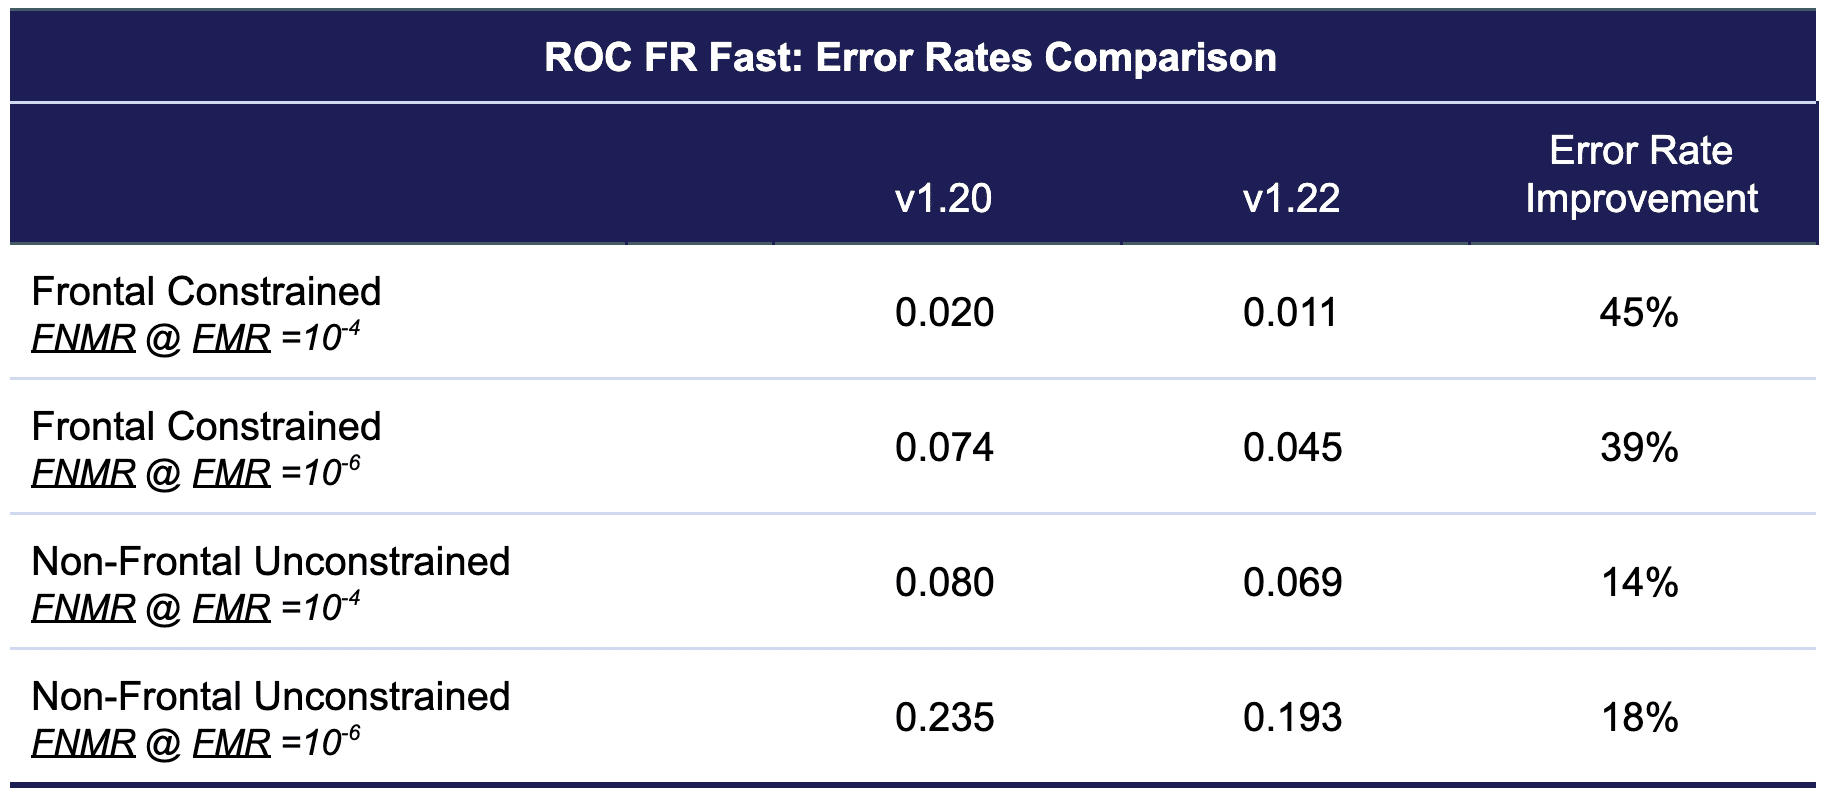Click the 0.193 value cell

[1292, 717]
